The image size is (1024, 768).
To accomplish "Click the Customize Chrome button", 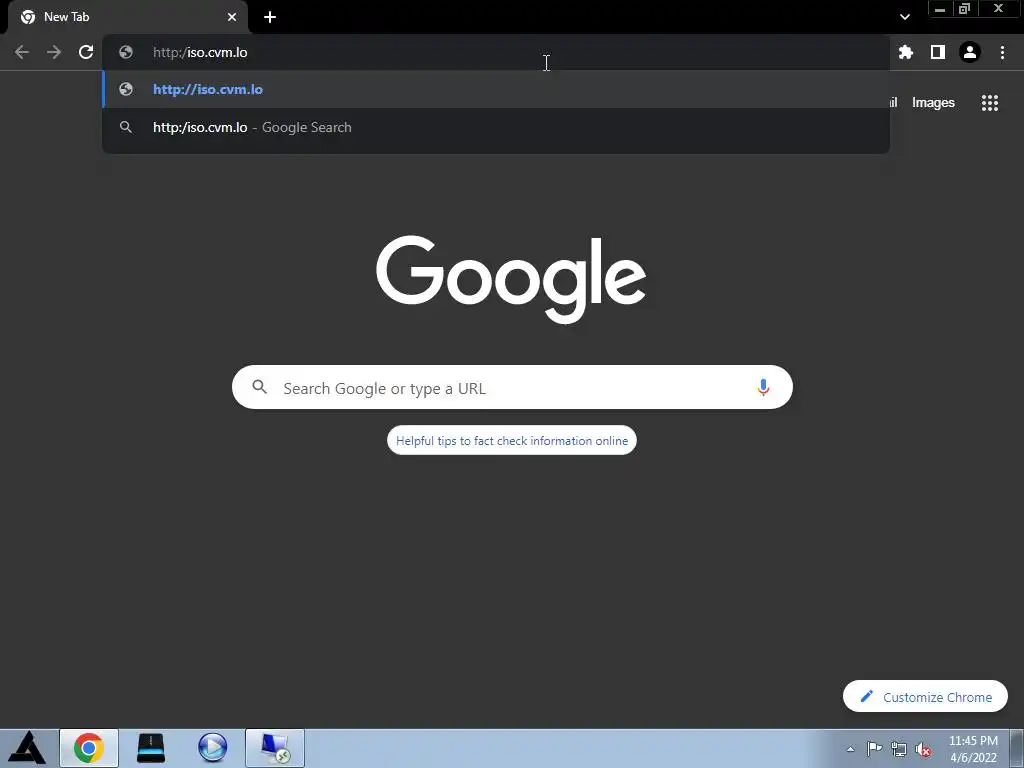I will (x=925, y=697).
